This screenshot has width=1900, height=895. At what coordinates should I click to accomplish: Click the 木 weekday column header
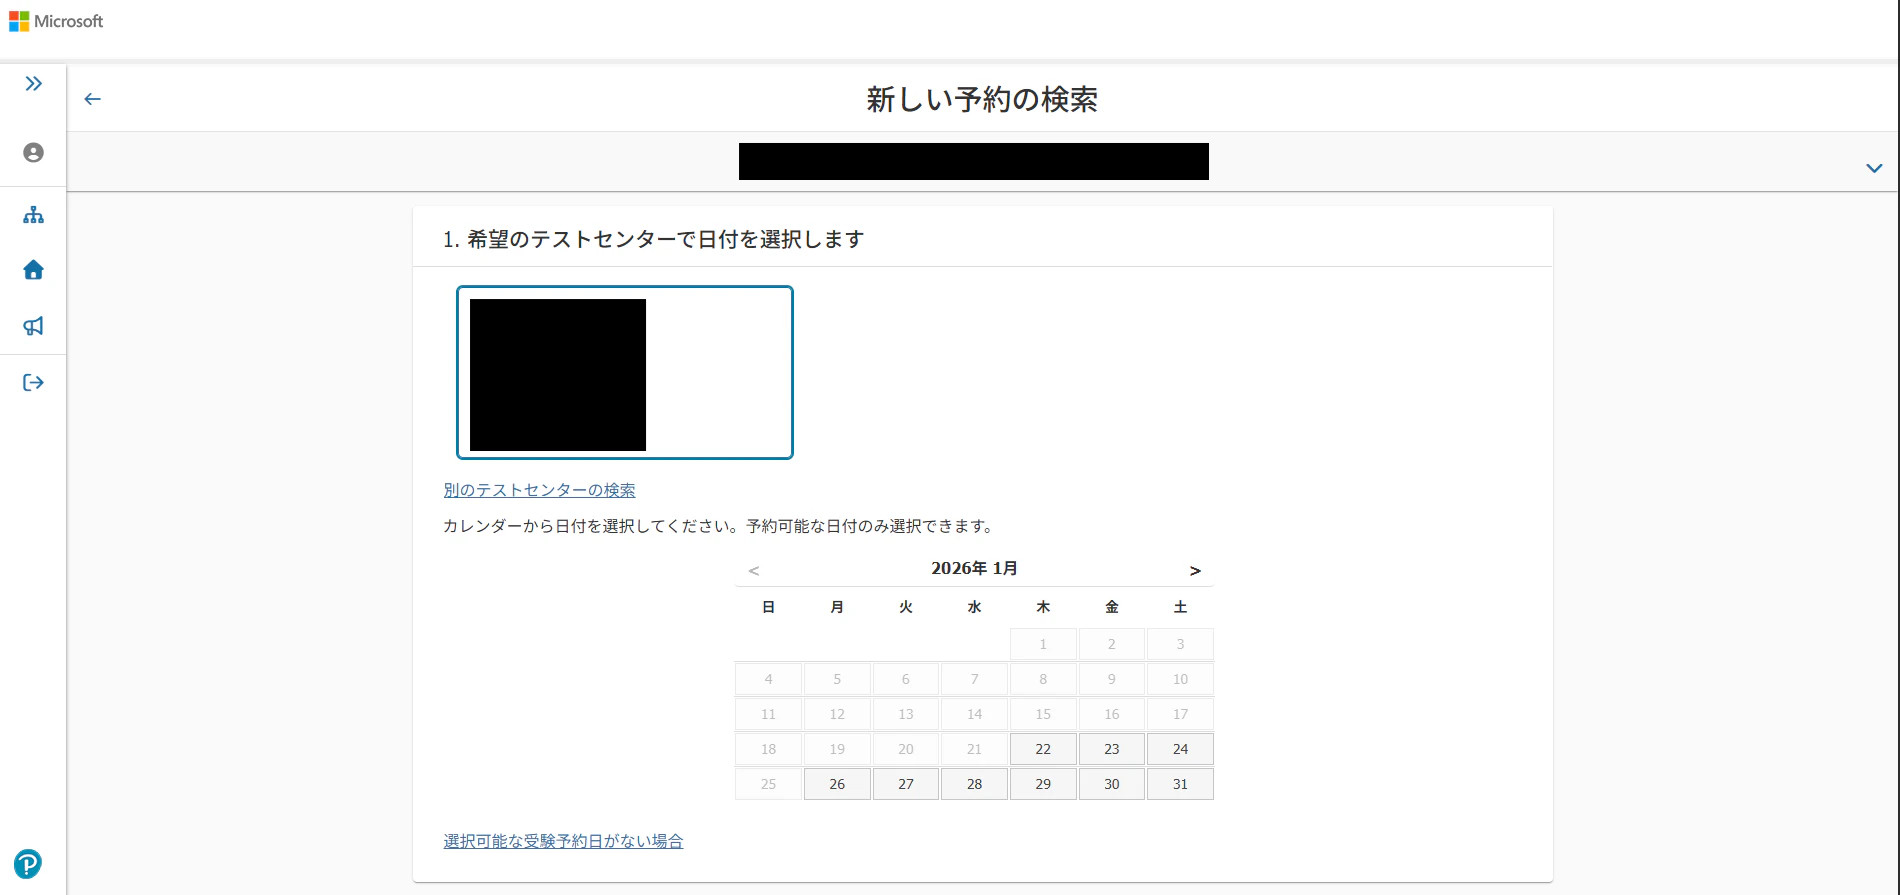pyautogui.click(x=1043, y=607)
